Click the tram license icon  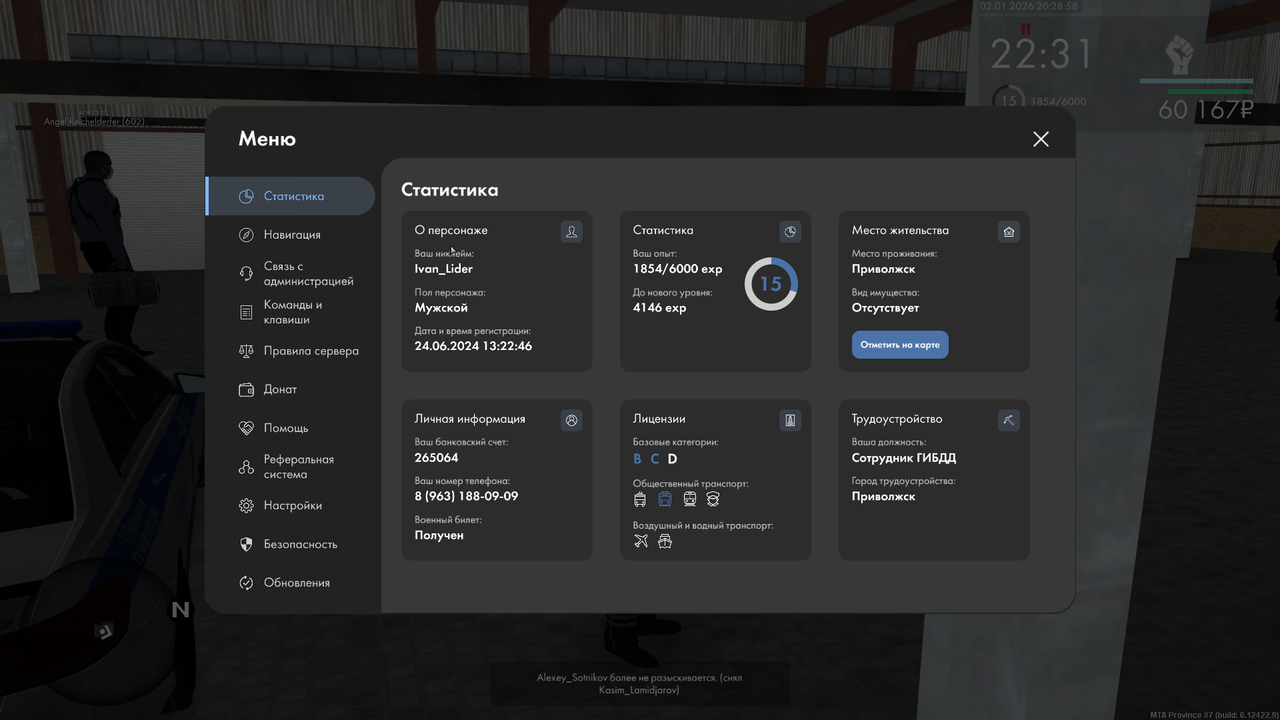(x=689, y=499)
